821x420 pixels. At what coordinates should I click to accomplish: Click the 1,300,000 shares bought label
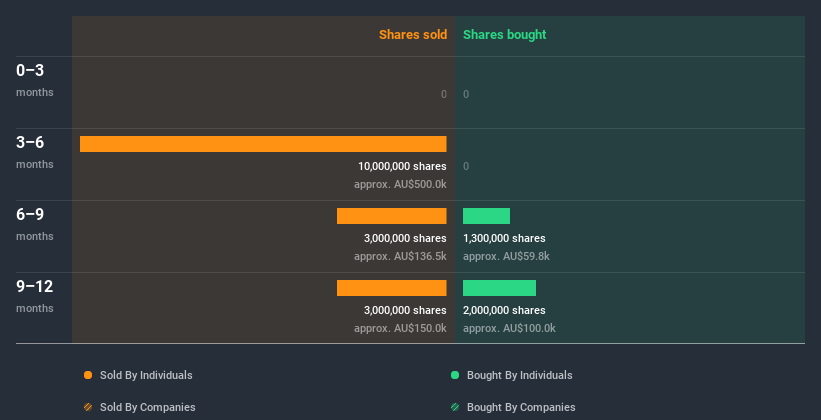[x=504, y=238]
